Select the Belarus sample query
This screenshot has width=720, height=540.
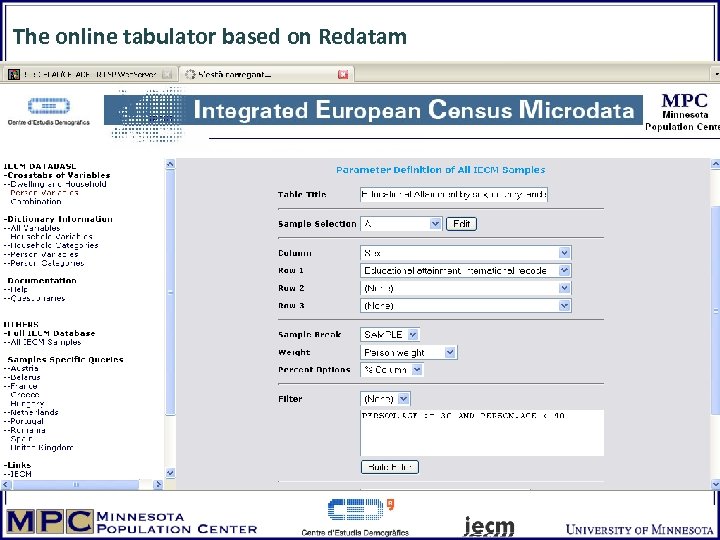(22, 377)
